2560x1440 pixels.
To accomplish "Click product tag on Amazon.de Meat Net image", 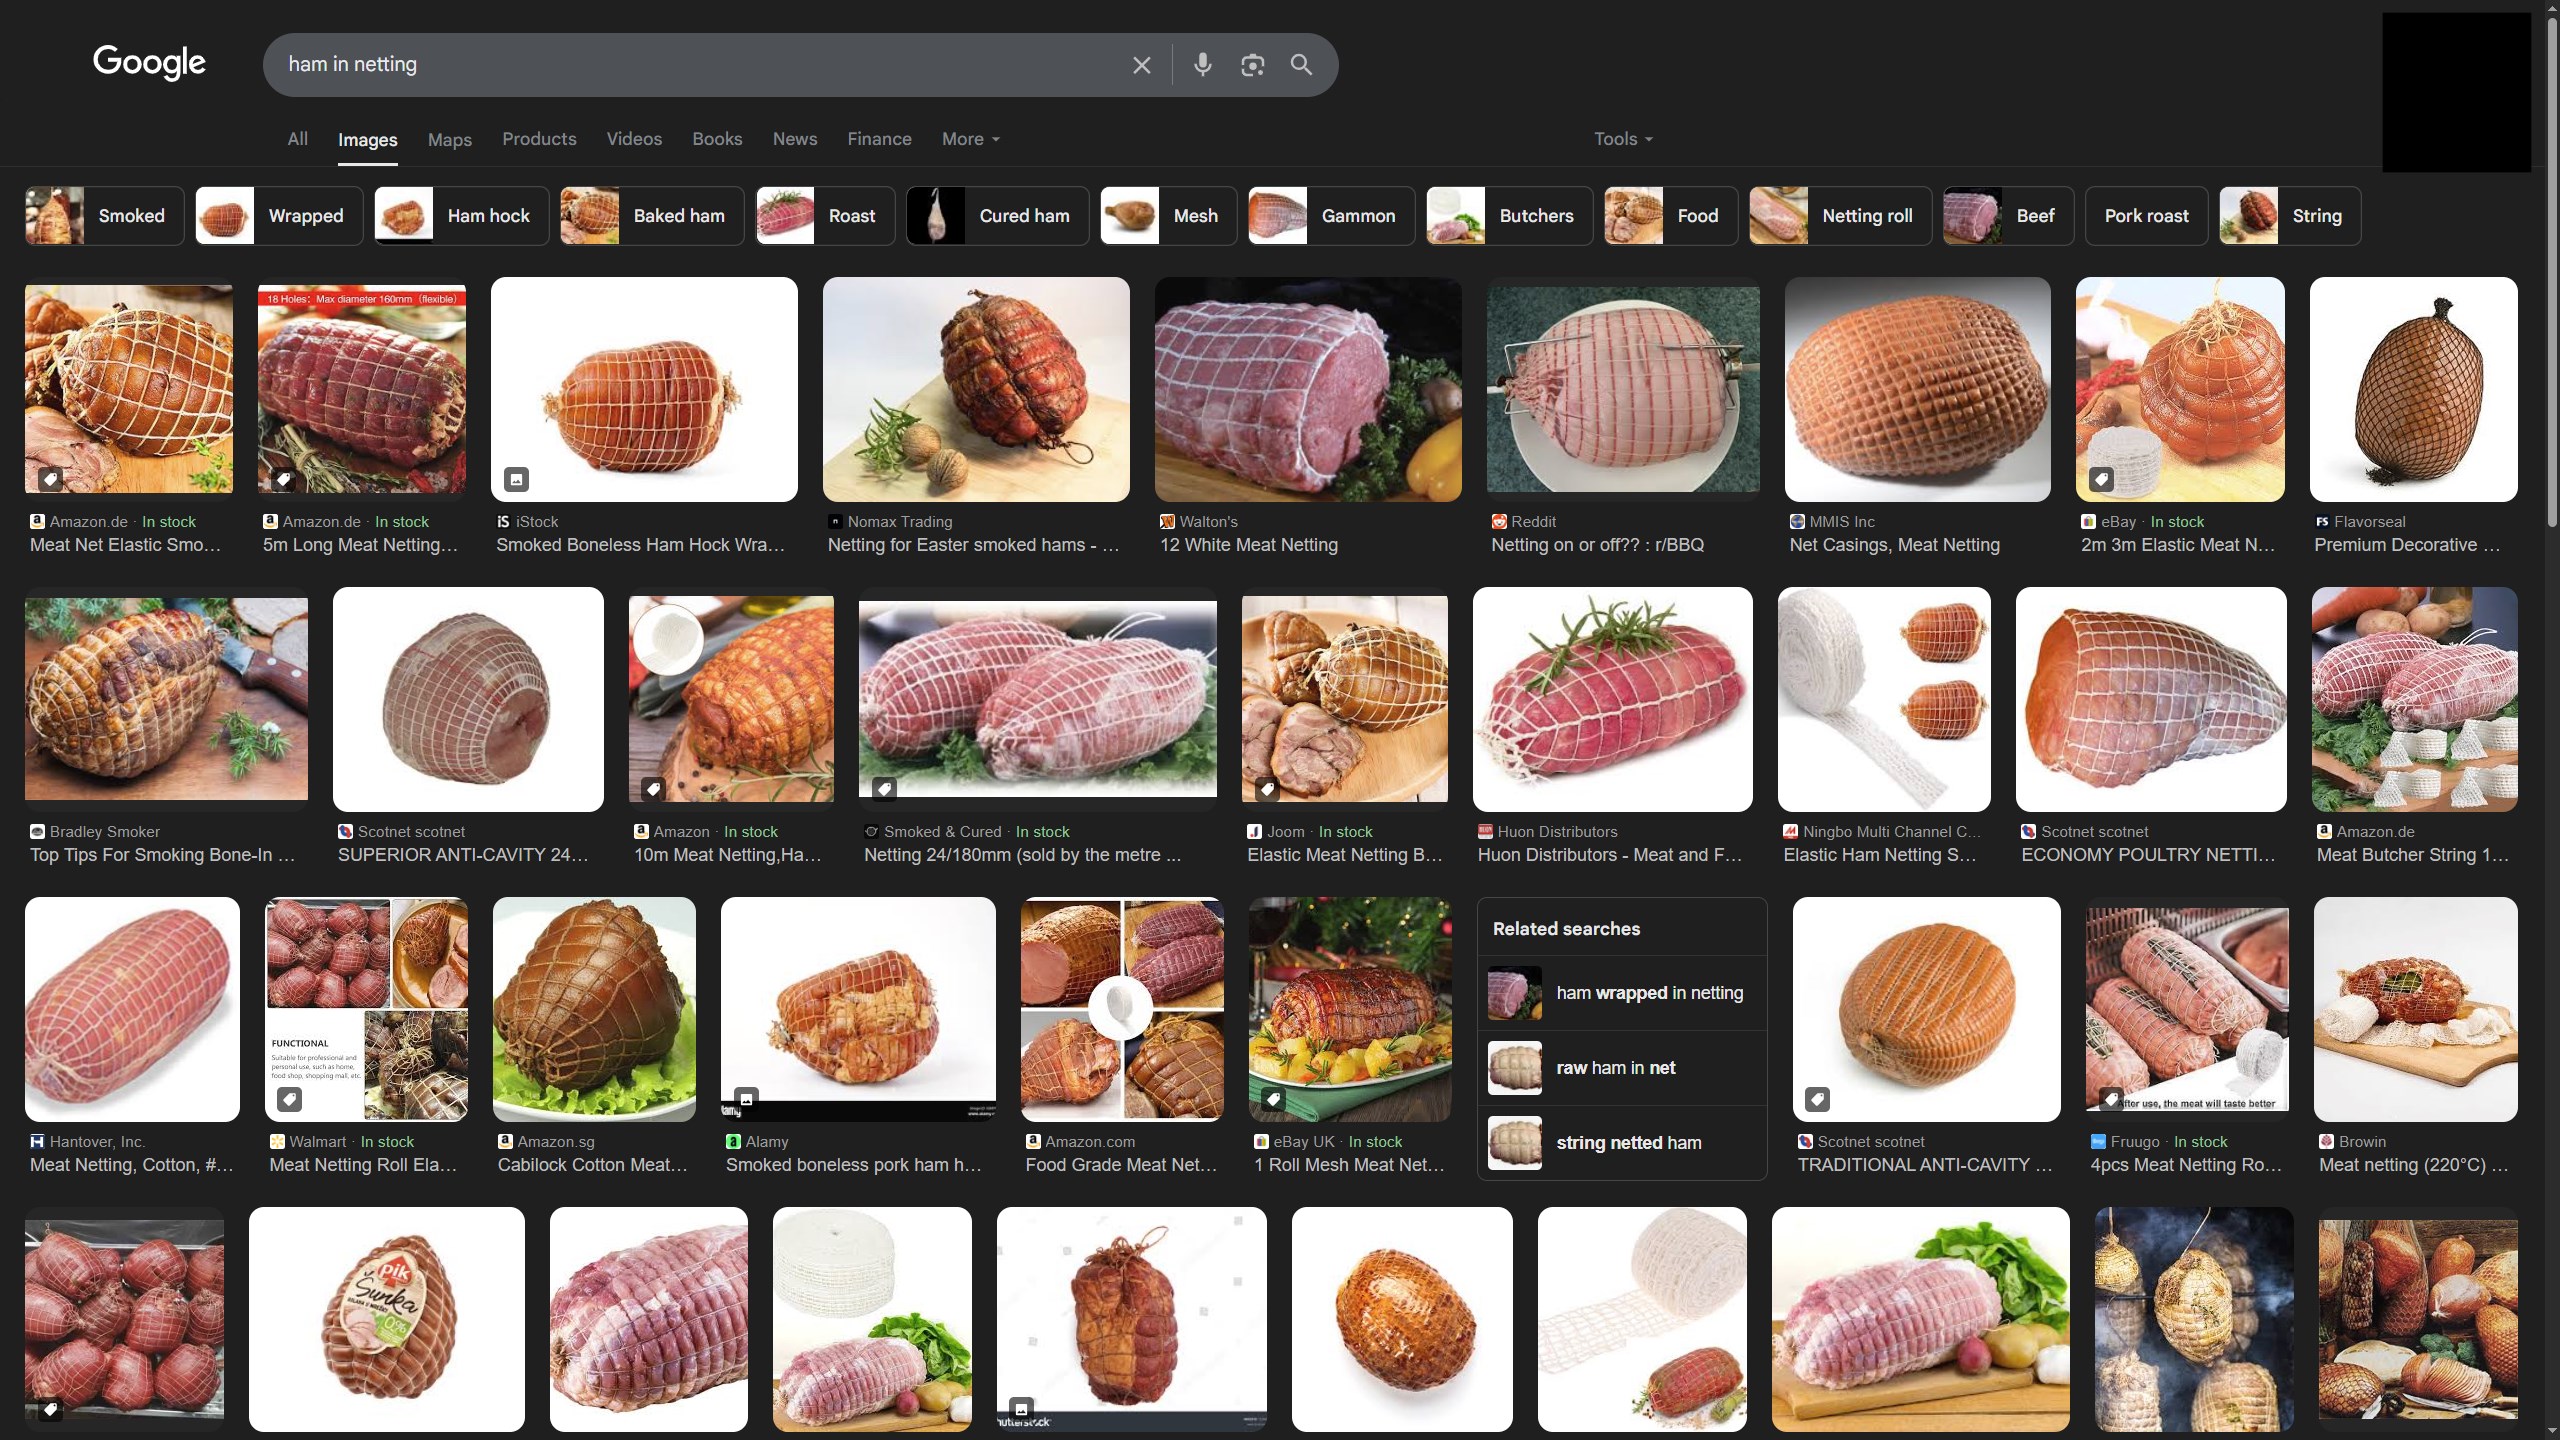I will point(51,479).
